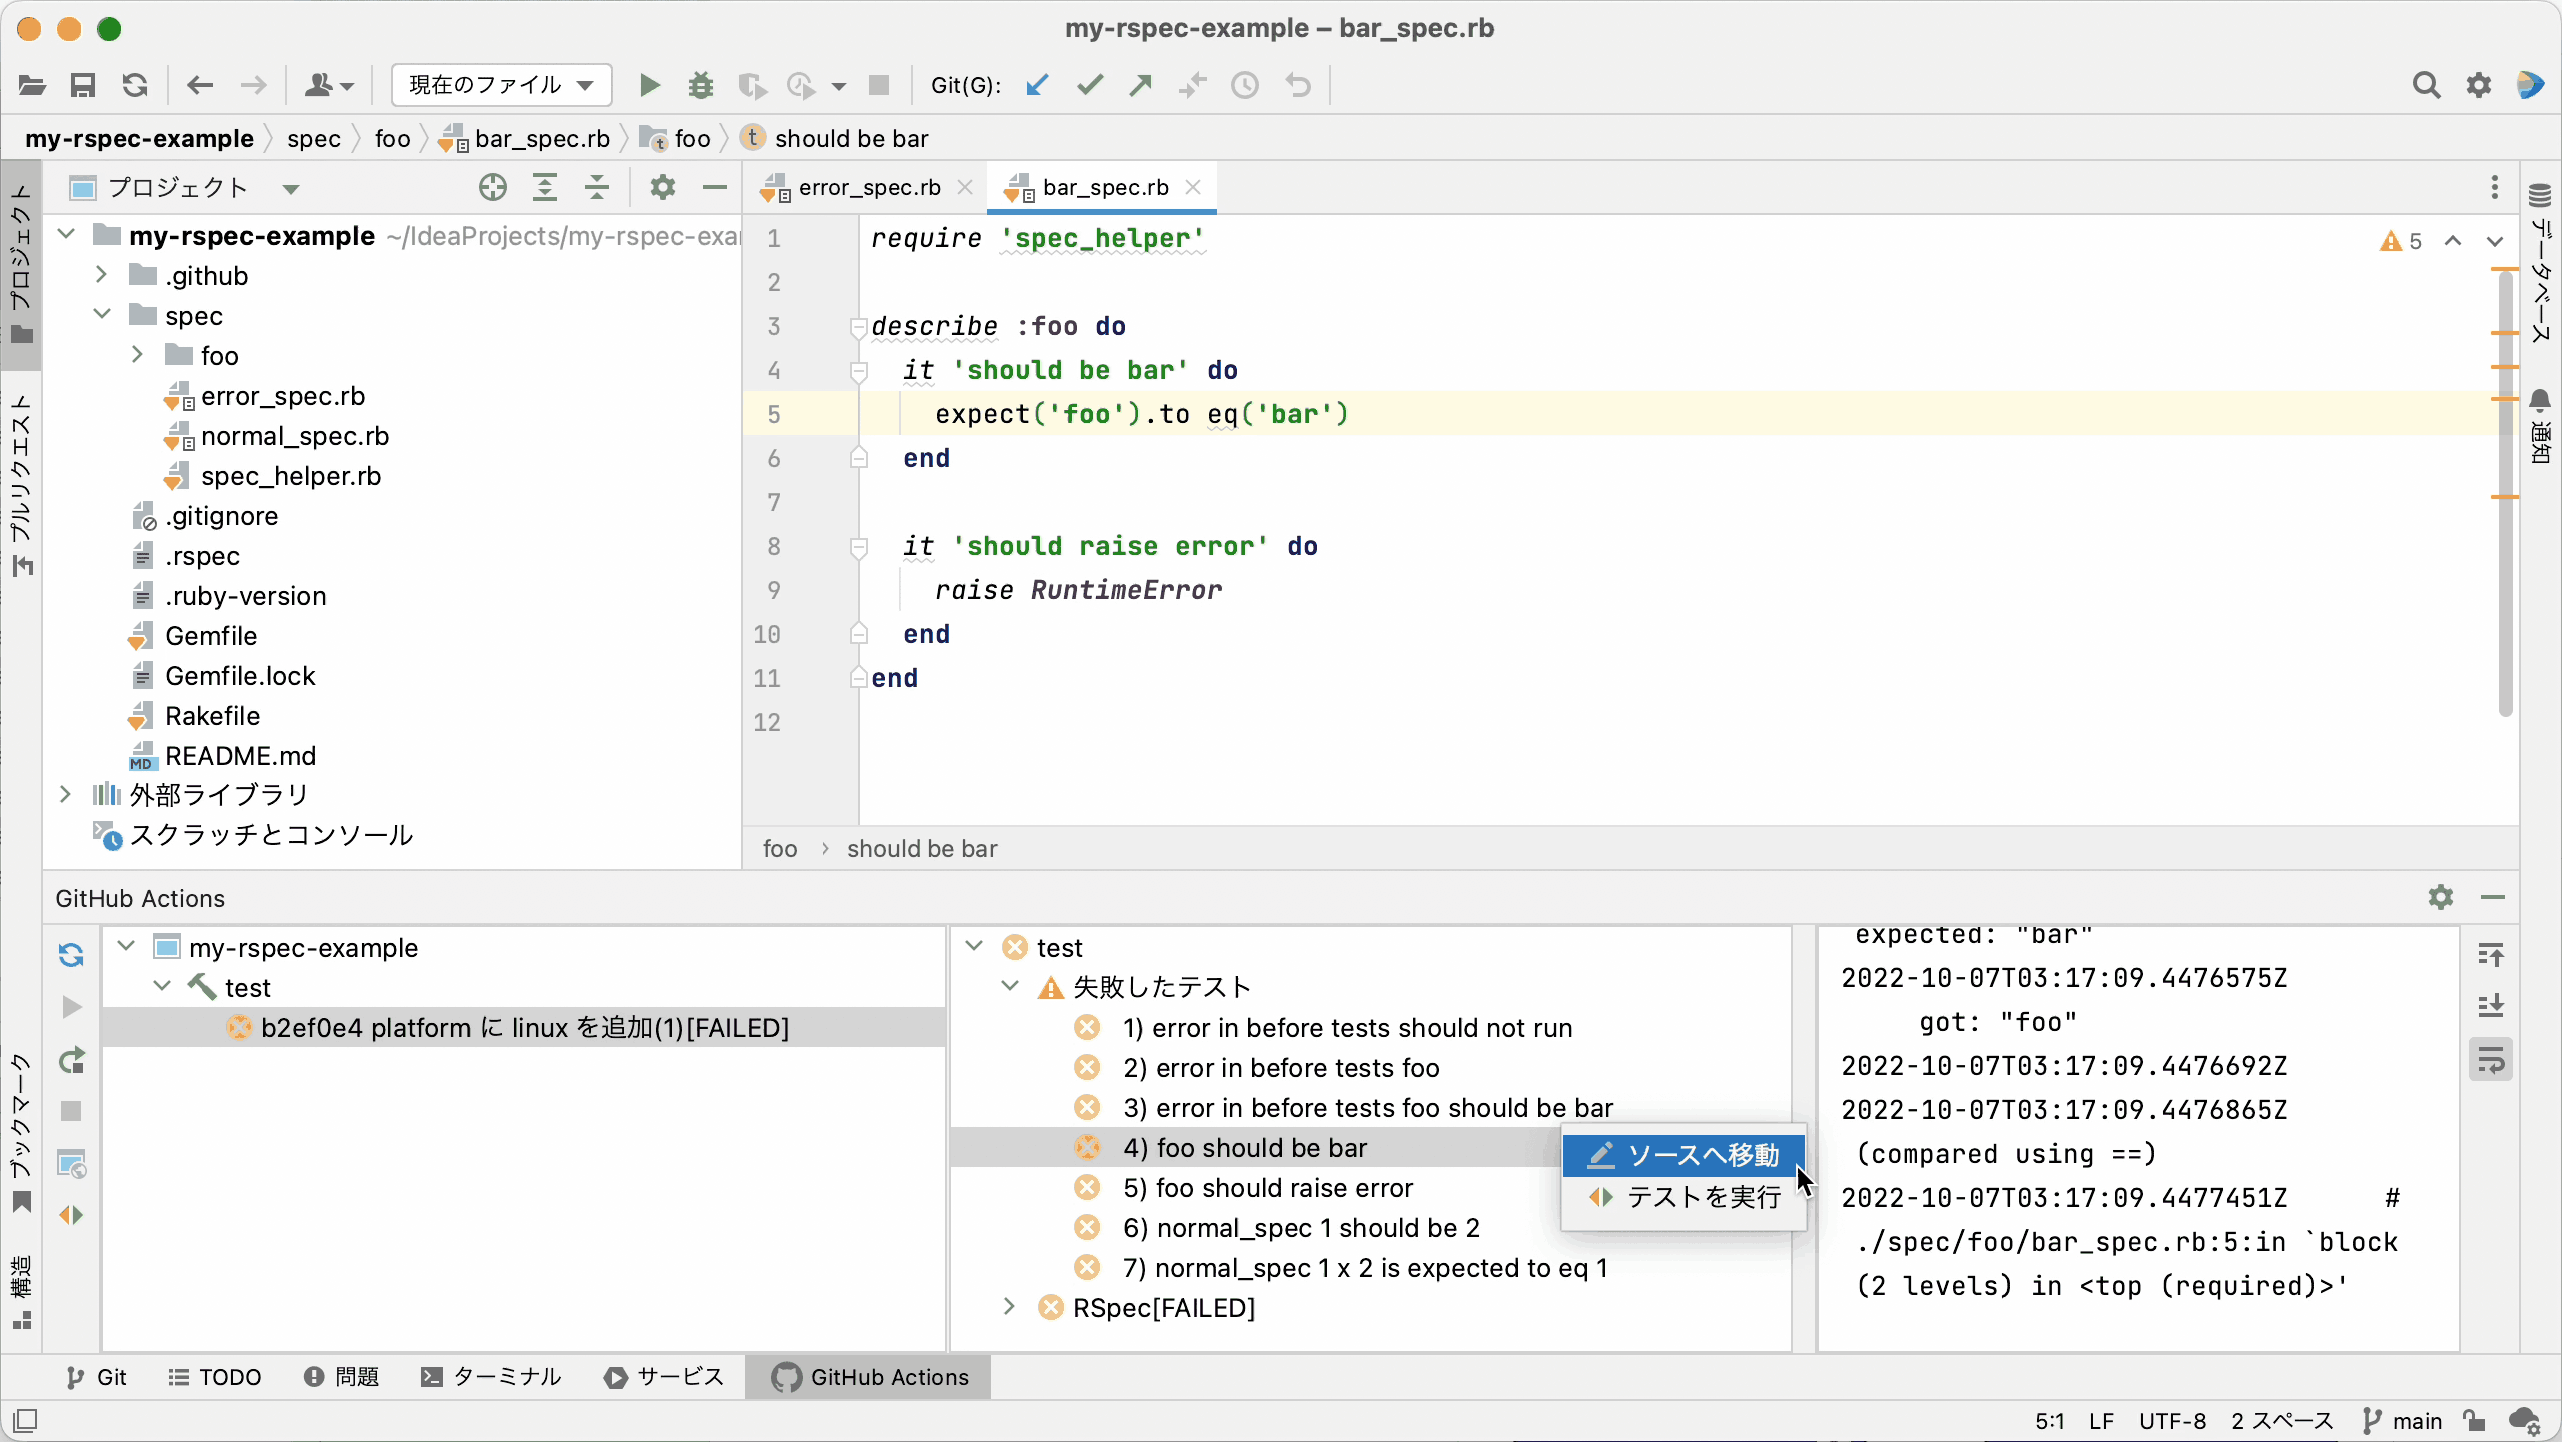Click the Reload from disk icon
Screen dimensions: 2562x1442
coord(135,85)
